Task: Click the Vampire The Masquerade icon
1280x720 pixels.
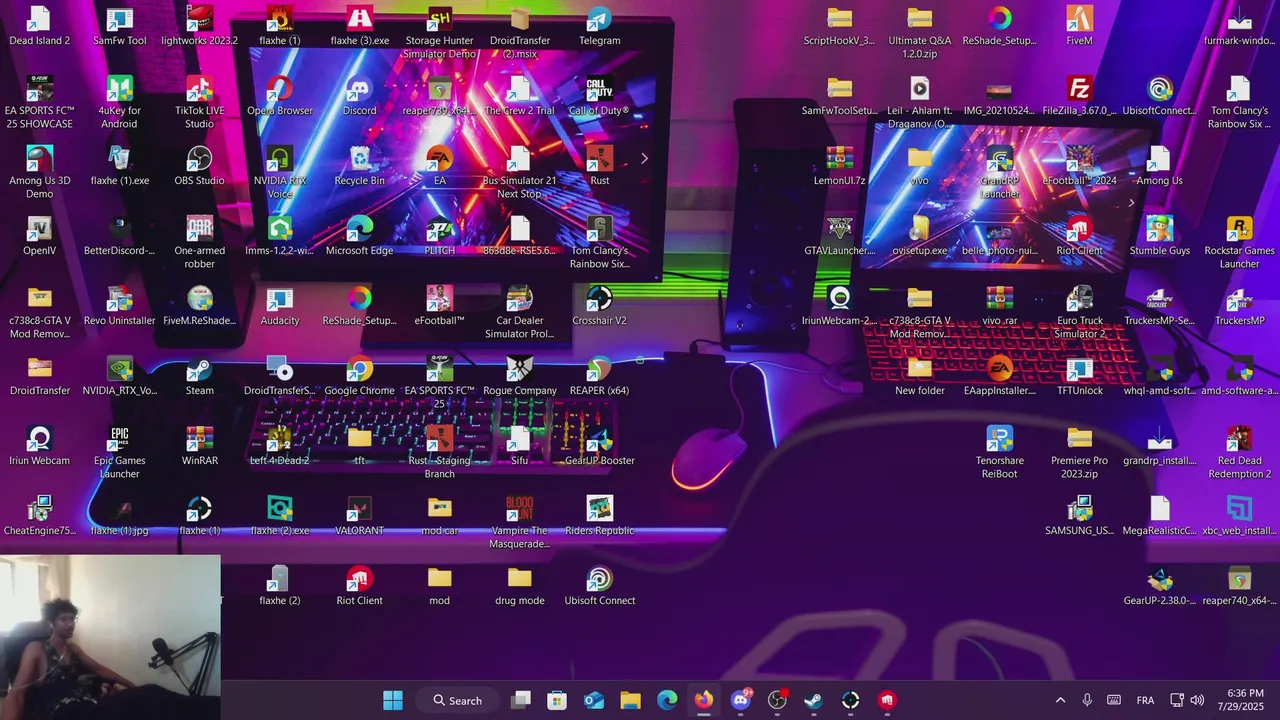Action: pyautogui.click(x=519, y=523)
